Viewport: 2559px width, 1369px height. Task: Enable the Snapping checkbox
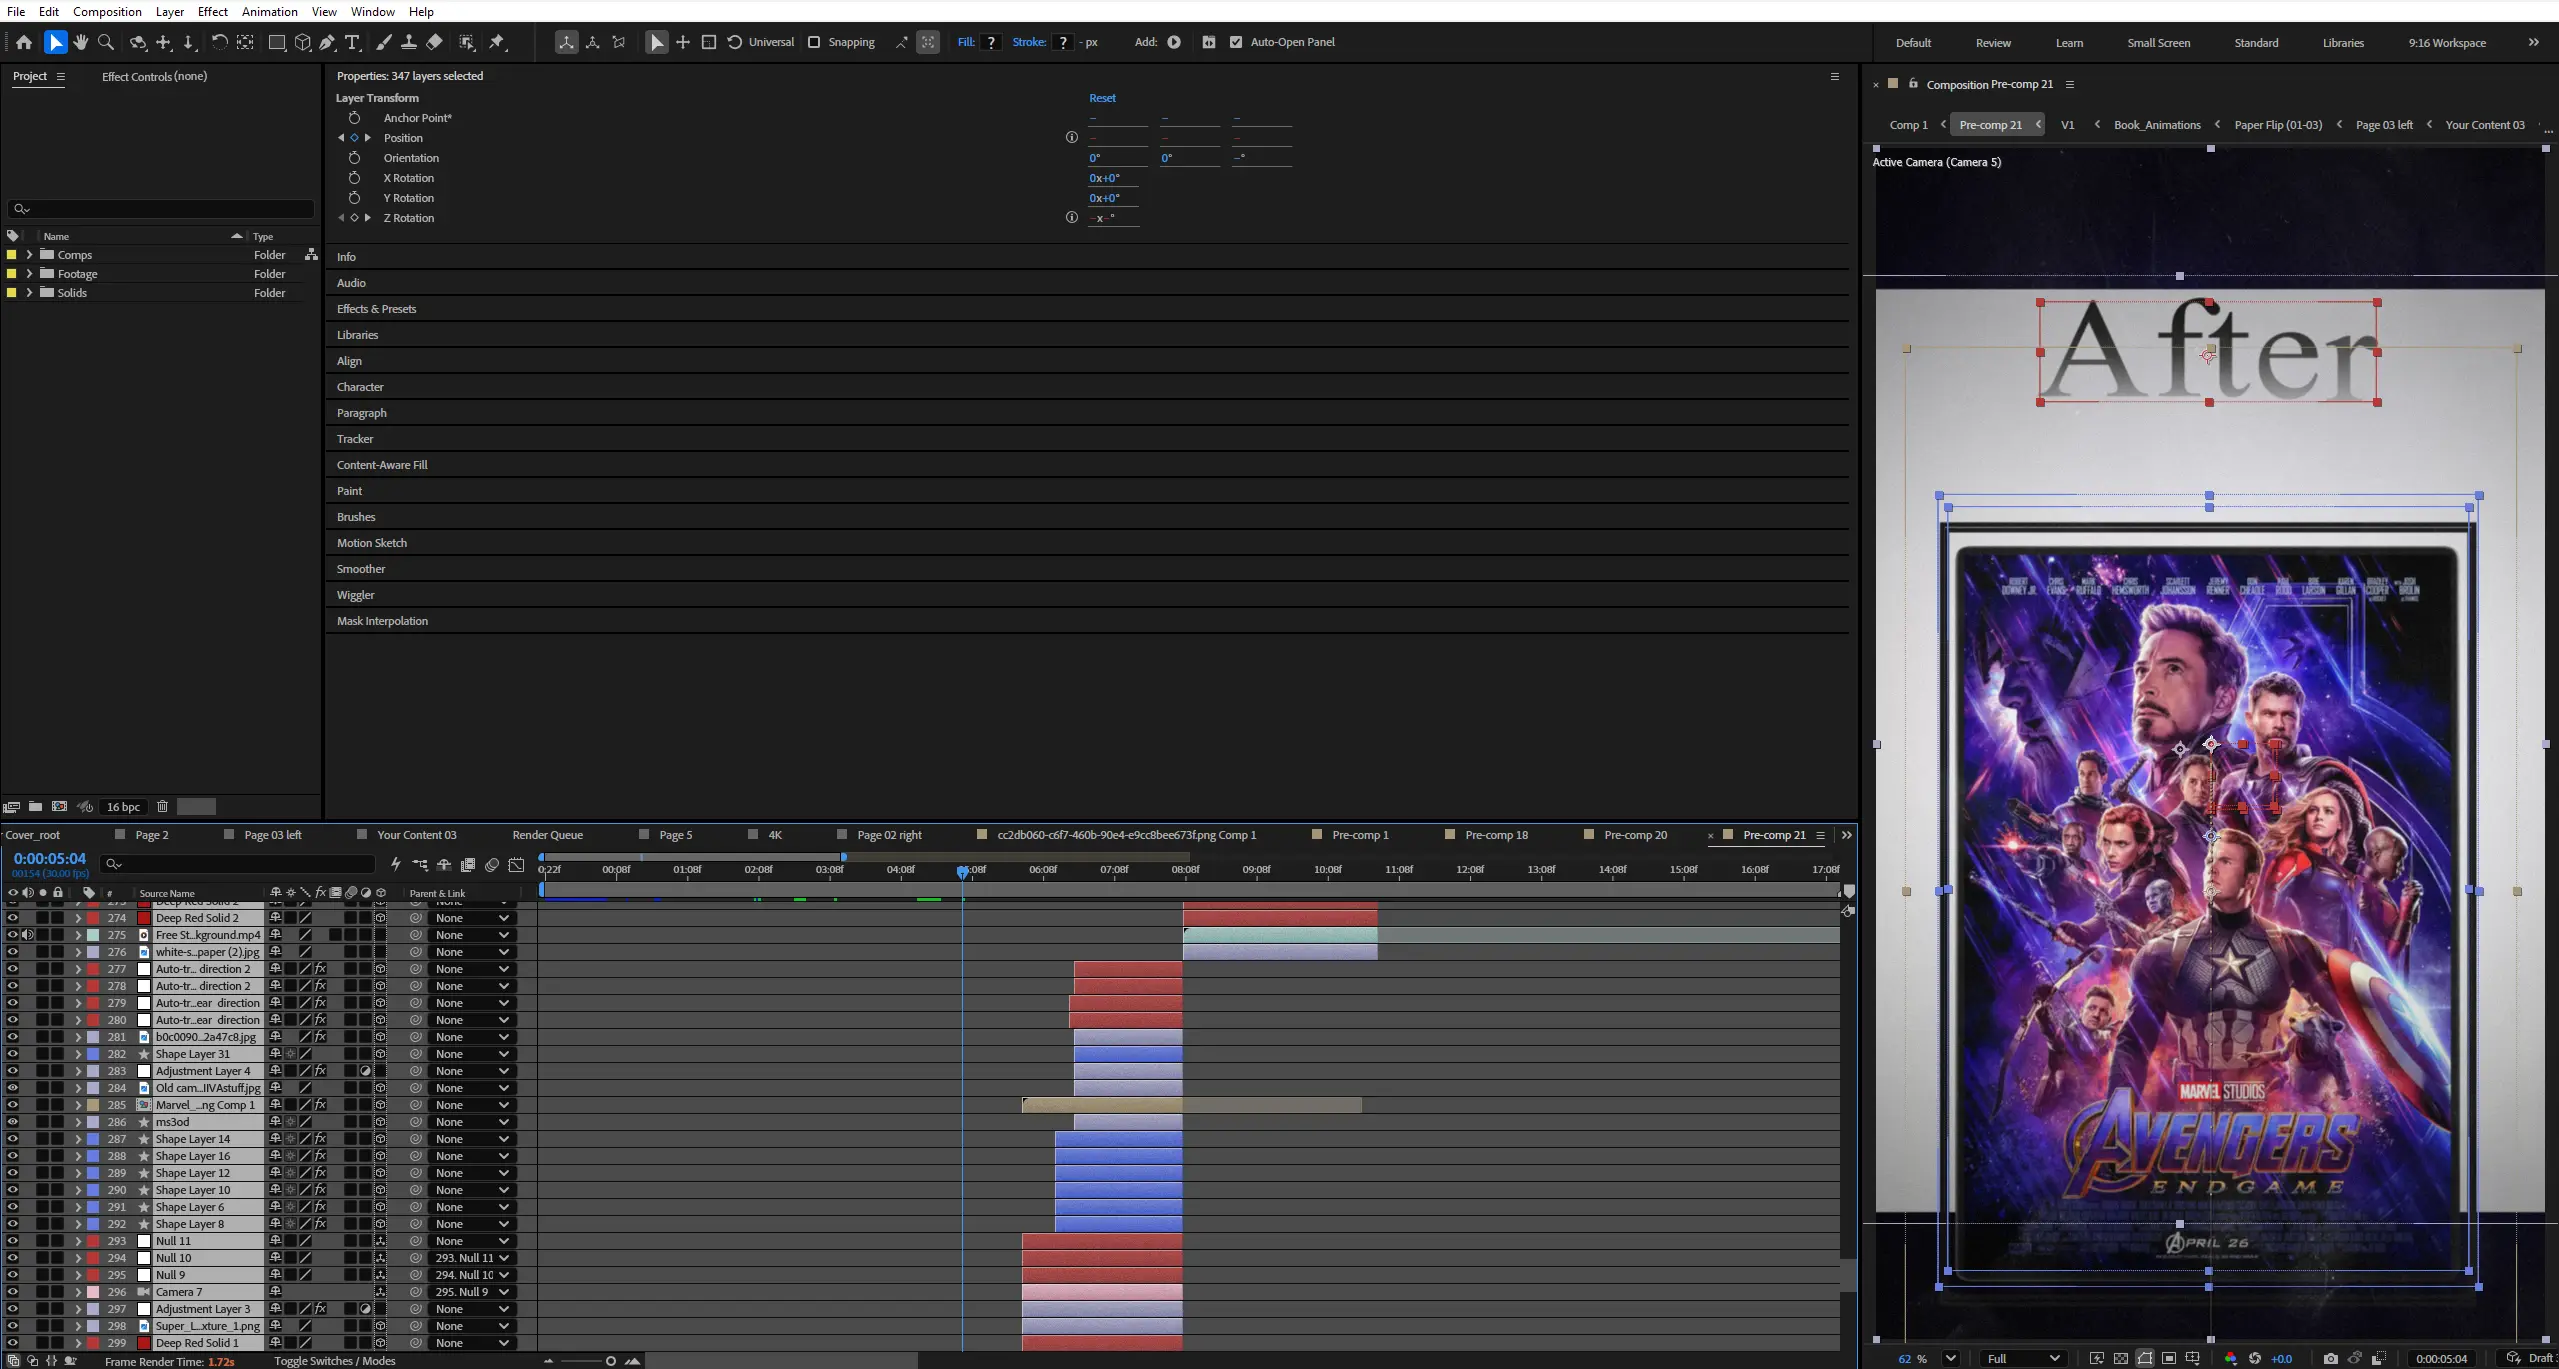814,42
